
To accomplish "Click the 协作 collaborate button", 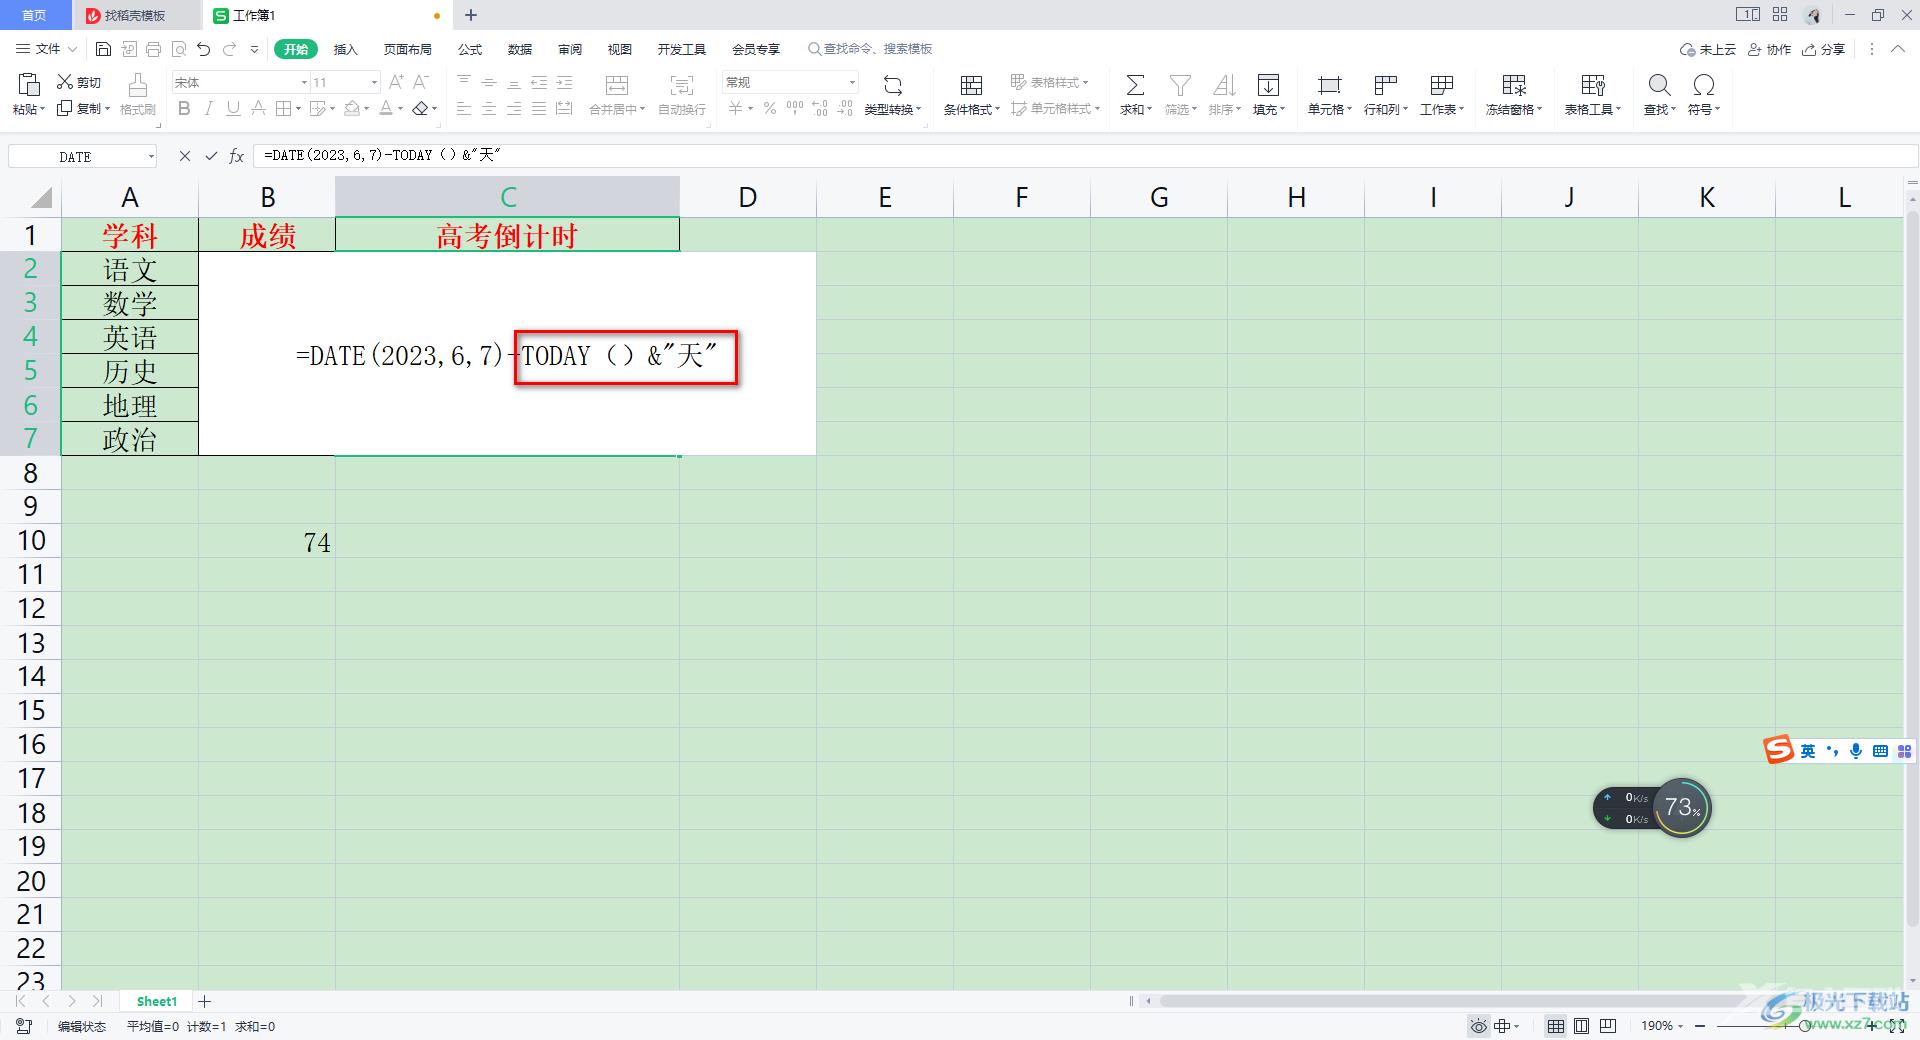I will tap(1770, 49).
